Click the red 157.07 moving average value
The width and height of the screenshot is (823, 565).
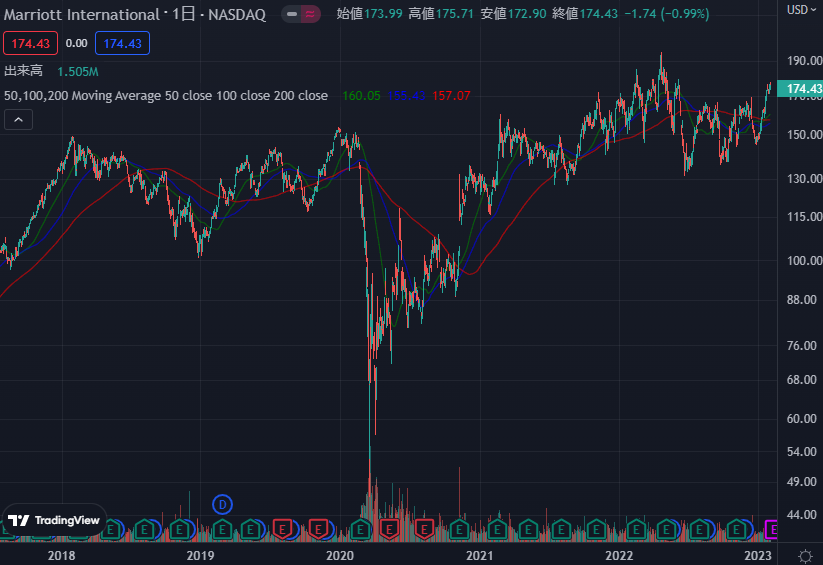451,96
